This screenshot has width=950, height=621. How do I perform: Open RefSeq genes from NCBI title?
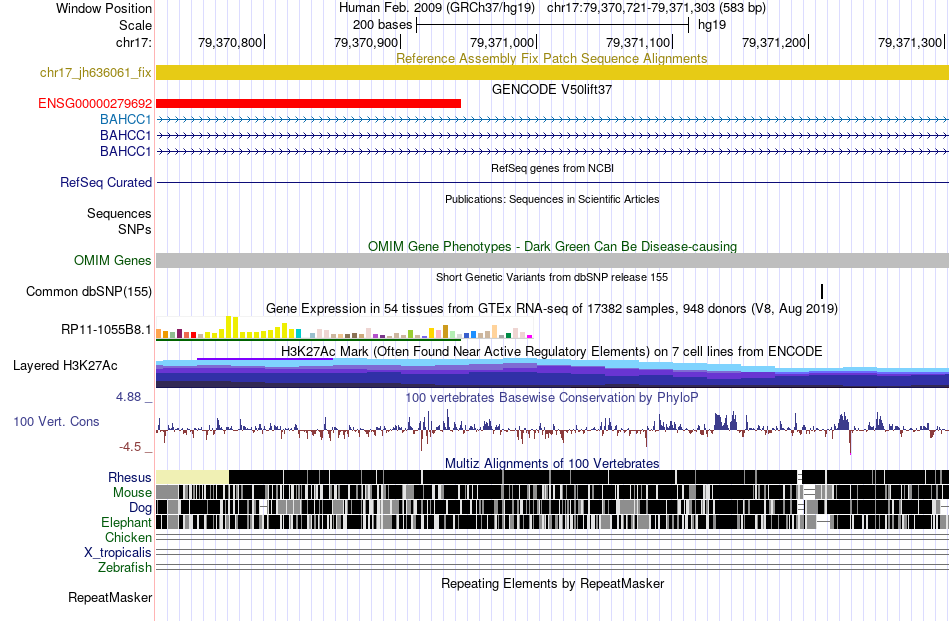(x=552, y=168)
